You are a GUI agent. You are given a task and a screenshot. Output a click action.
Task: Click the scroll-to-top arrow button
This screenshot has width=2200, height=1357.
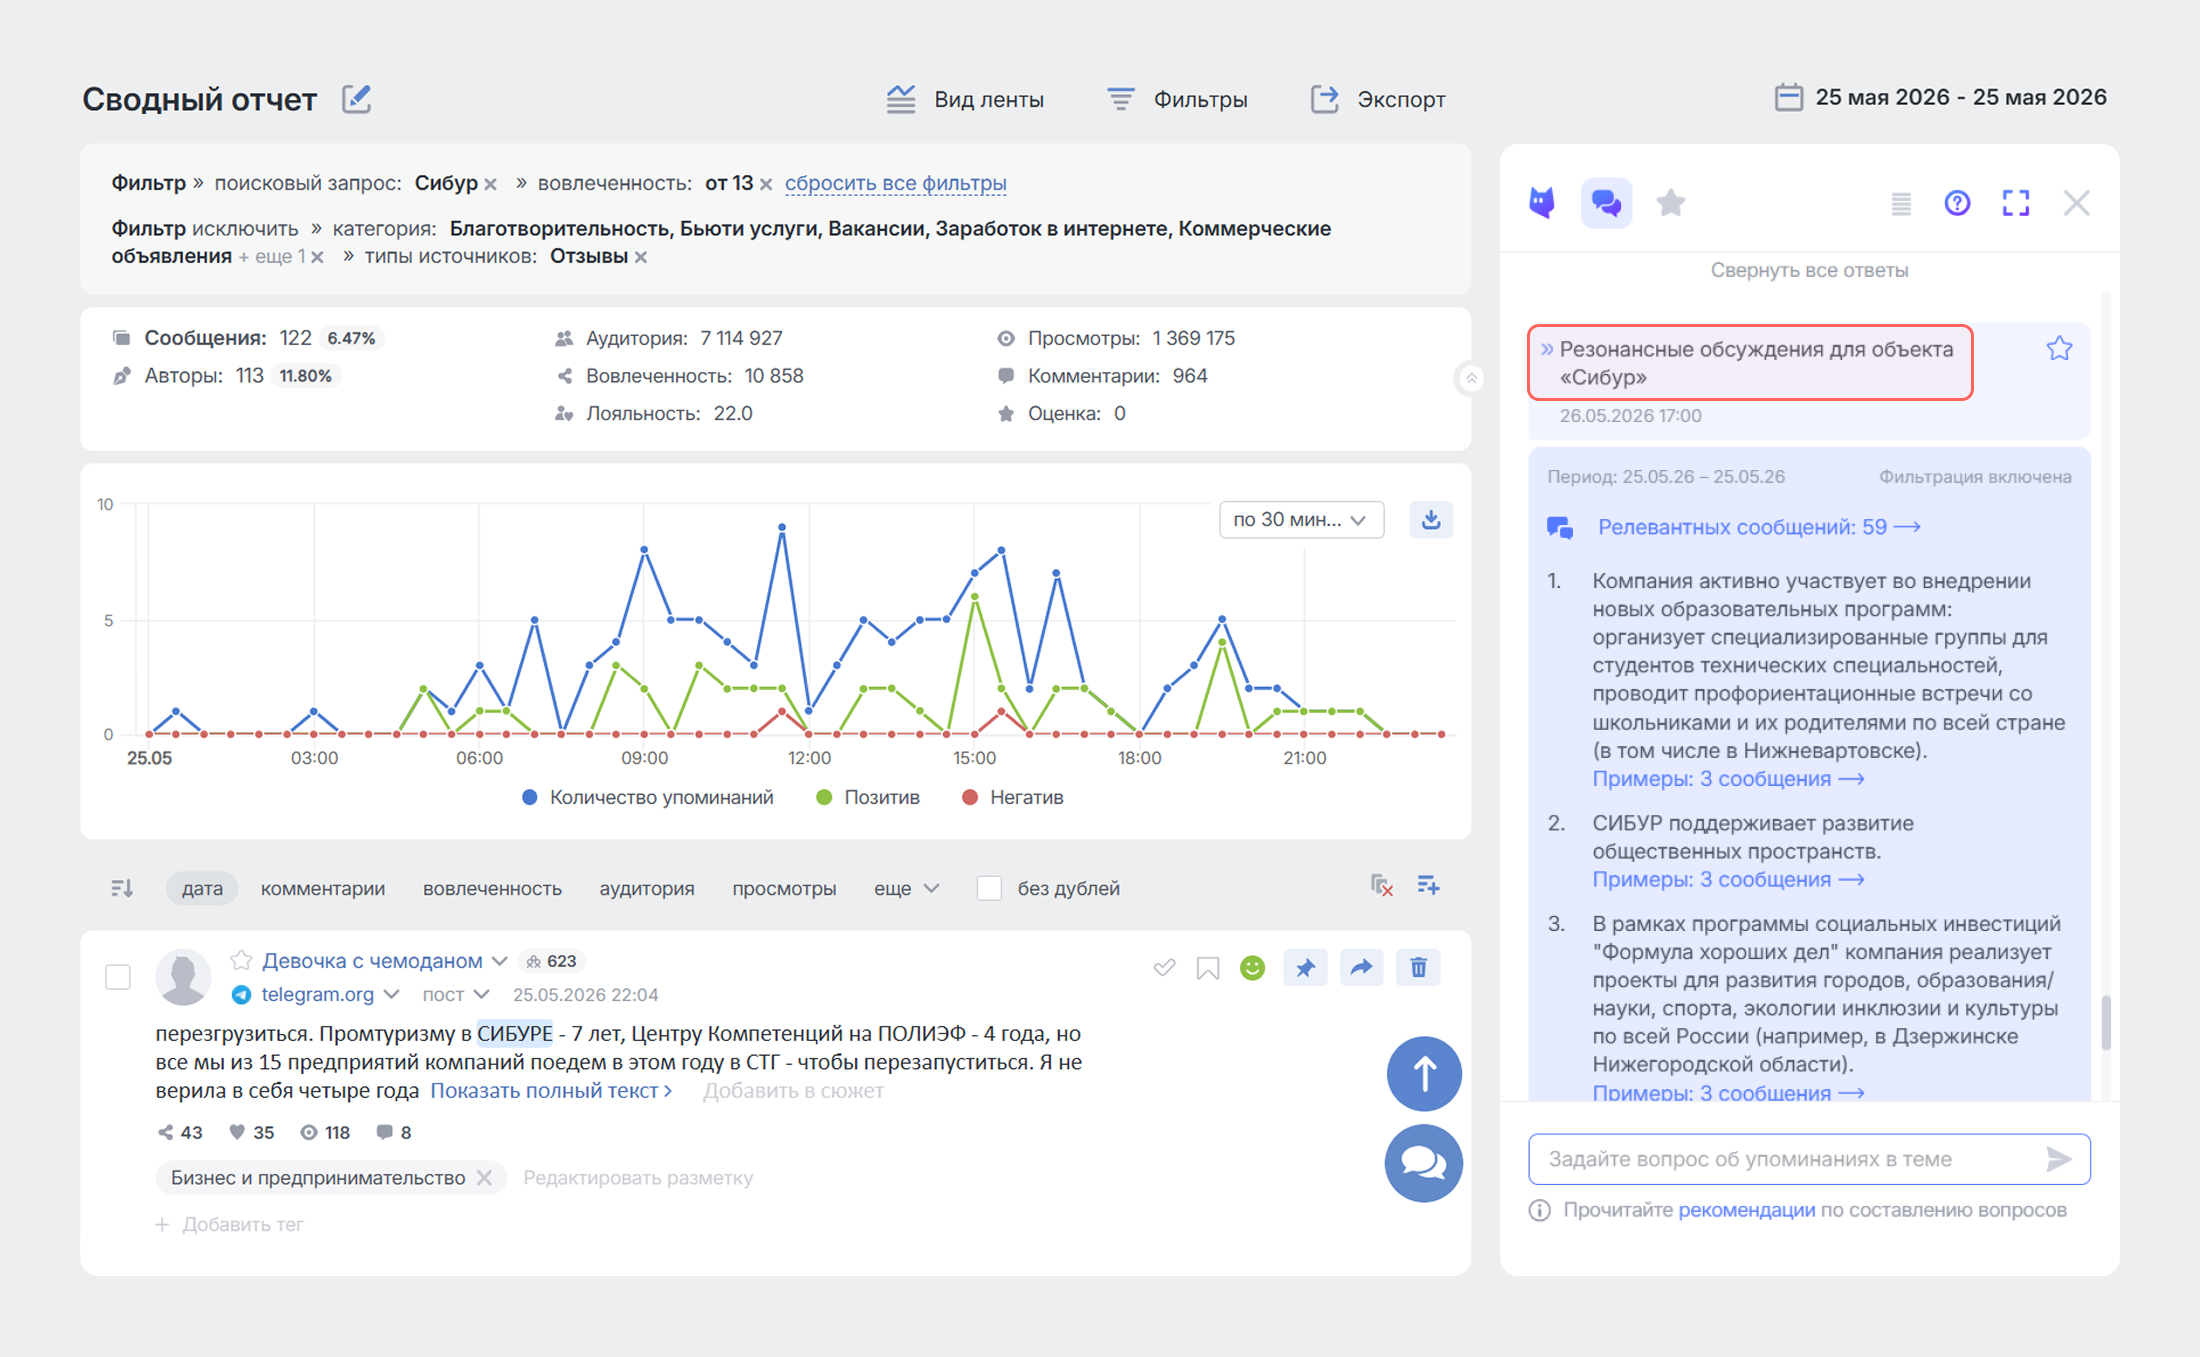pos(1424,1074)
